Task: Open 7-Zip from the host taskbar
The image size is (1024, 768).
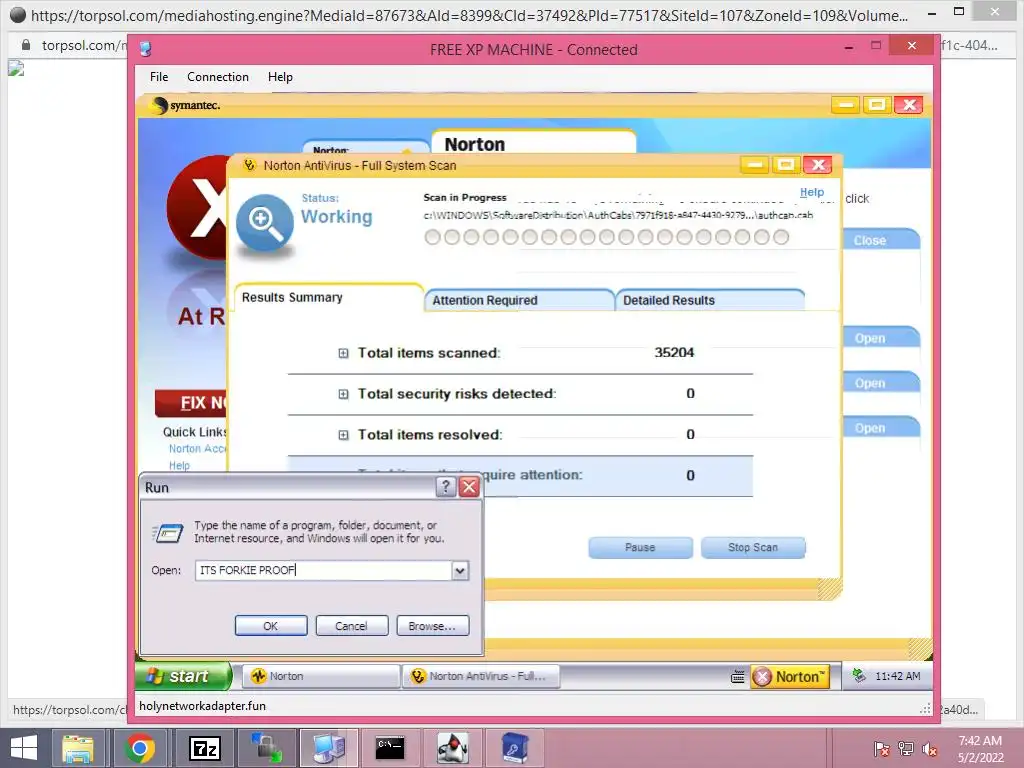Action: [204, 748]
